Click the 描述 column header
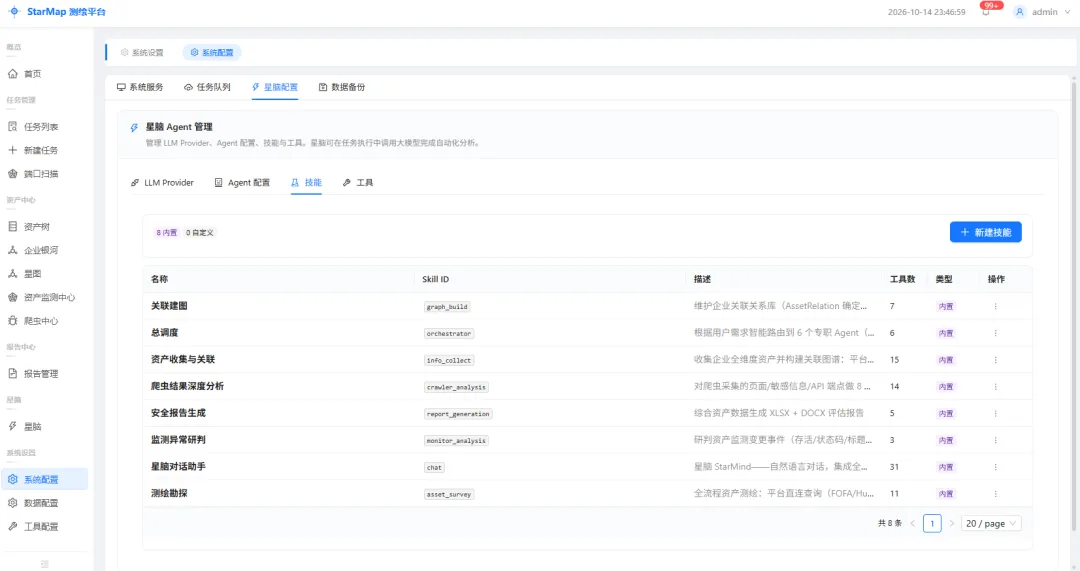This screenshot has width=1080, height=571. [702, 279]
